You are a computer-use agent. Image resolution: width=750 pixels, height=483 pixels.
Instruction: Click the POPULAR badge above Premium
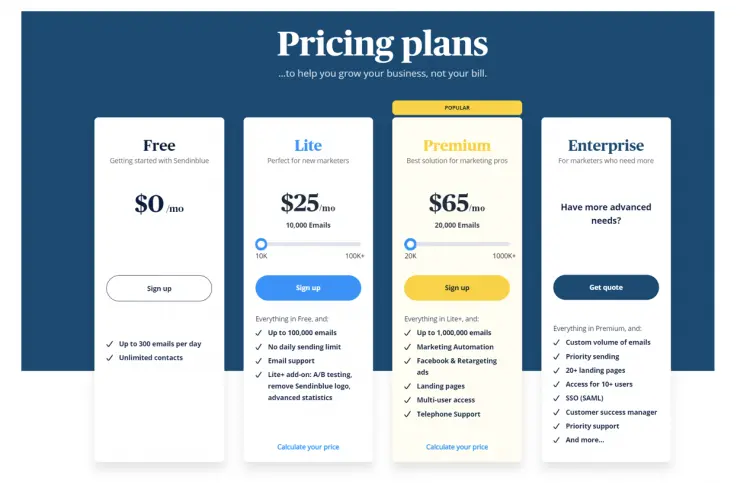pyautogui.click(x=457, y=108)
